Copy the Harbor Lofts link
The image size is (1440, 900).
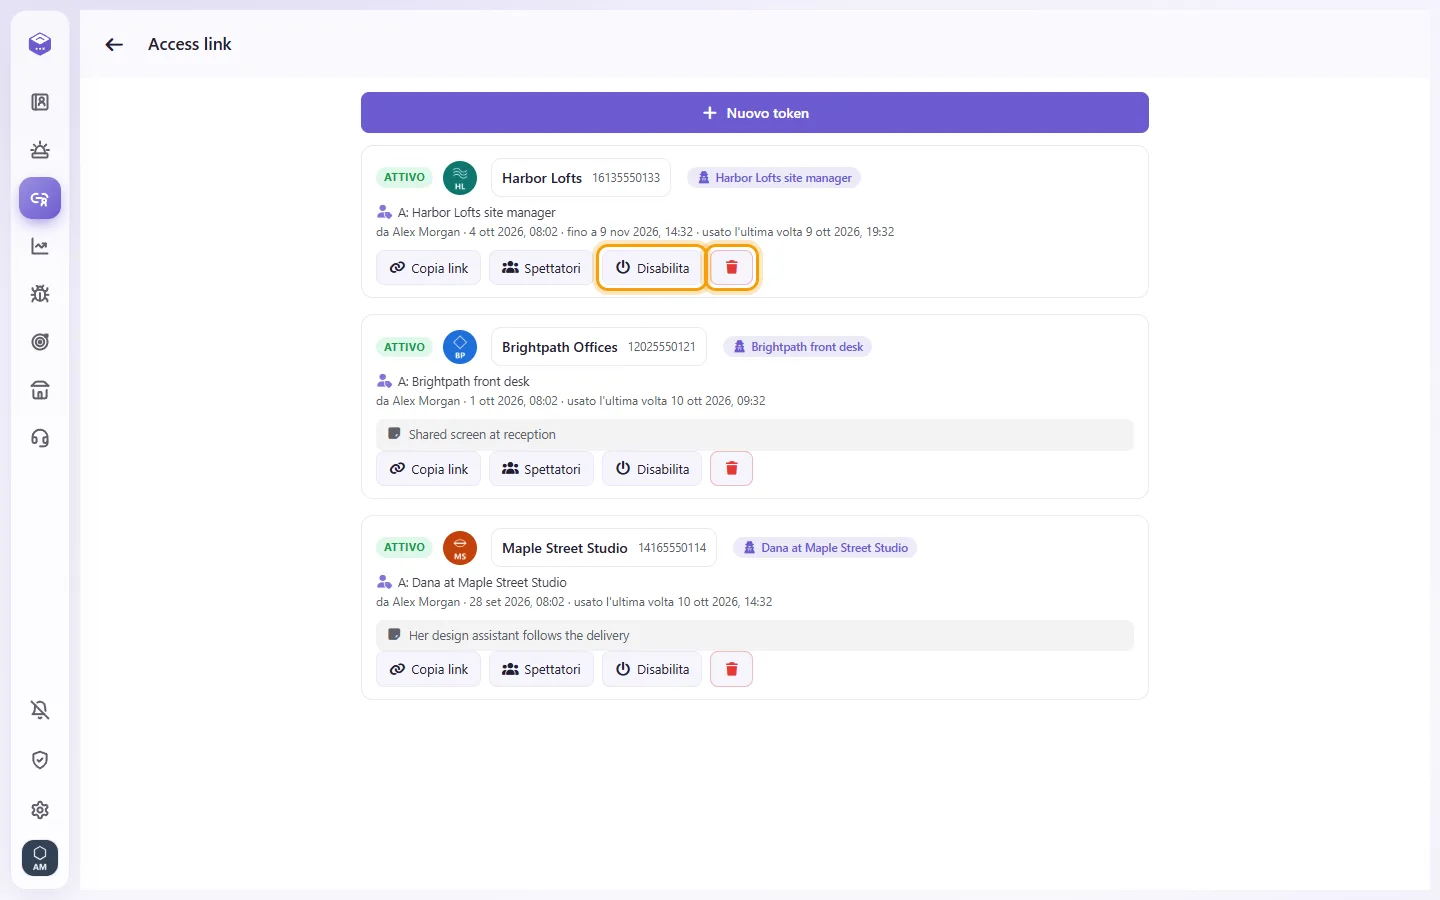[429, 268]
